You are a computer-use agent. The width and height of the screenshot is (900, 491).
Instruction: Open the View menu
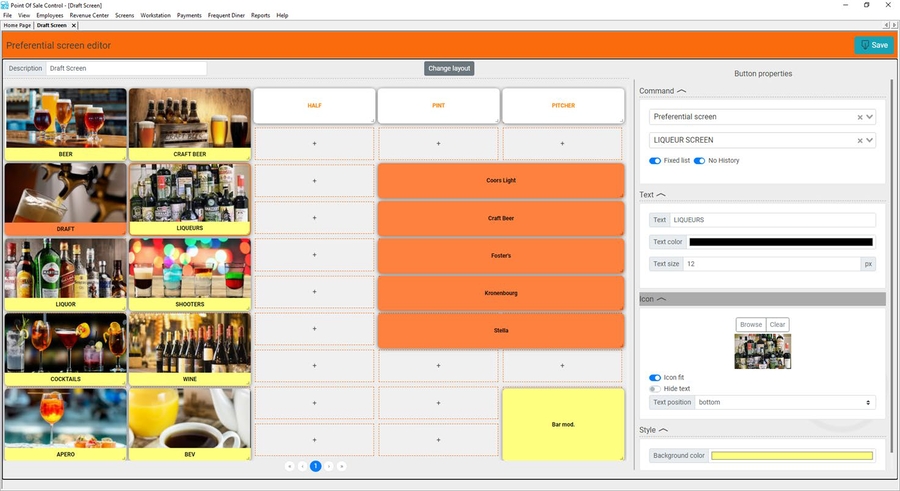click(24, 16)
